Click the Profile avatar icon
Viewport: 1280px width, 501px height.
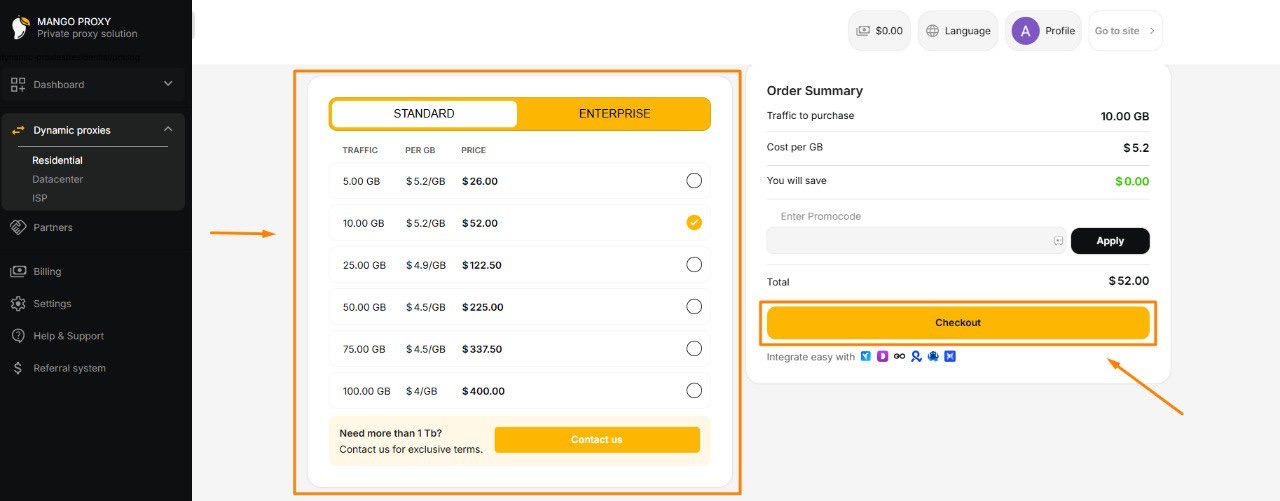pyautogui.click(x=1025, y=31)
